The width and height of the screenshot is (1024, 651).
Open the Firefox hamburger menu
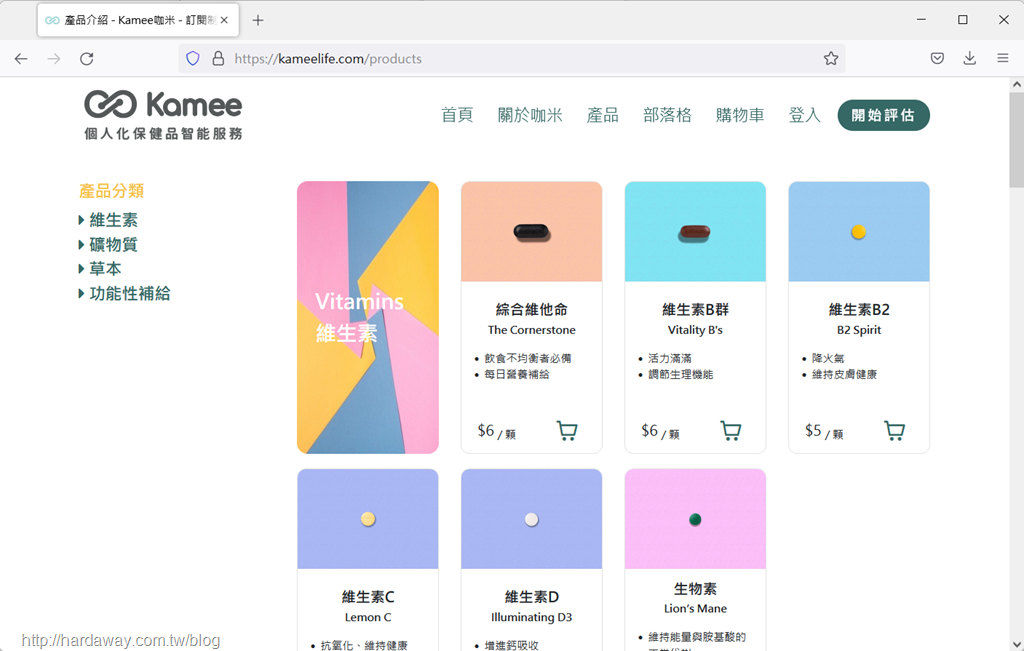pos(1003,59)
